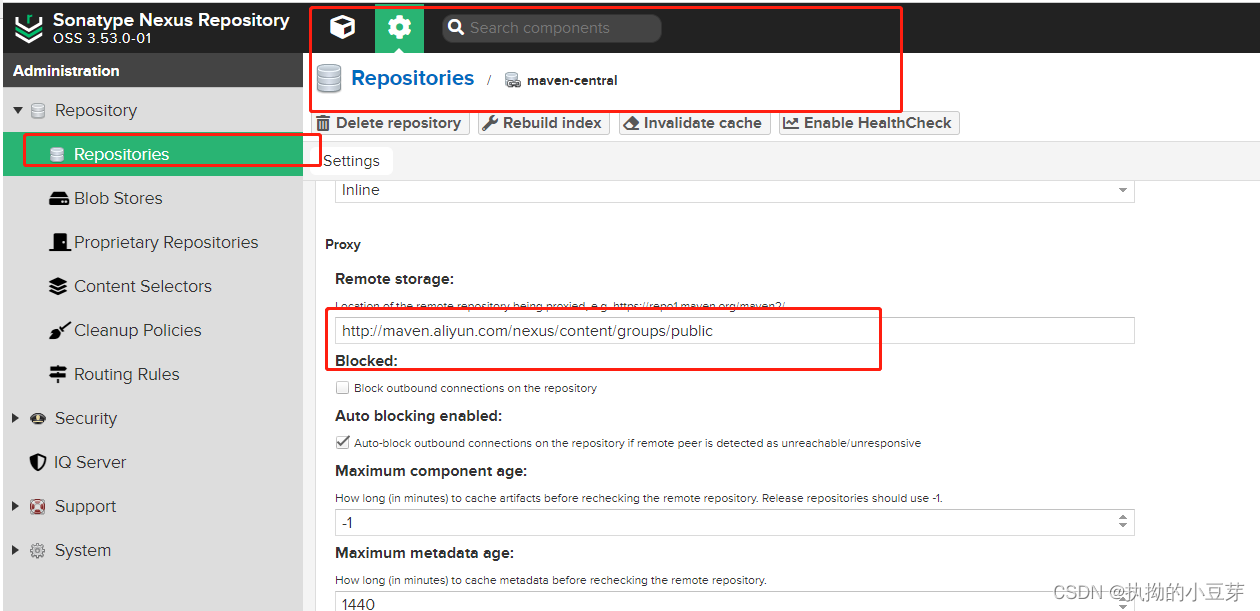Screen dimensions: 1260x611
Task: Expand the System tree node
Action: click(16, 550)
